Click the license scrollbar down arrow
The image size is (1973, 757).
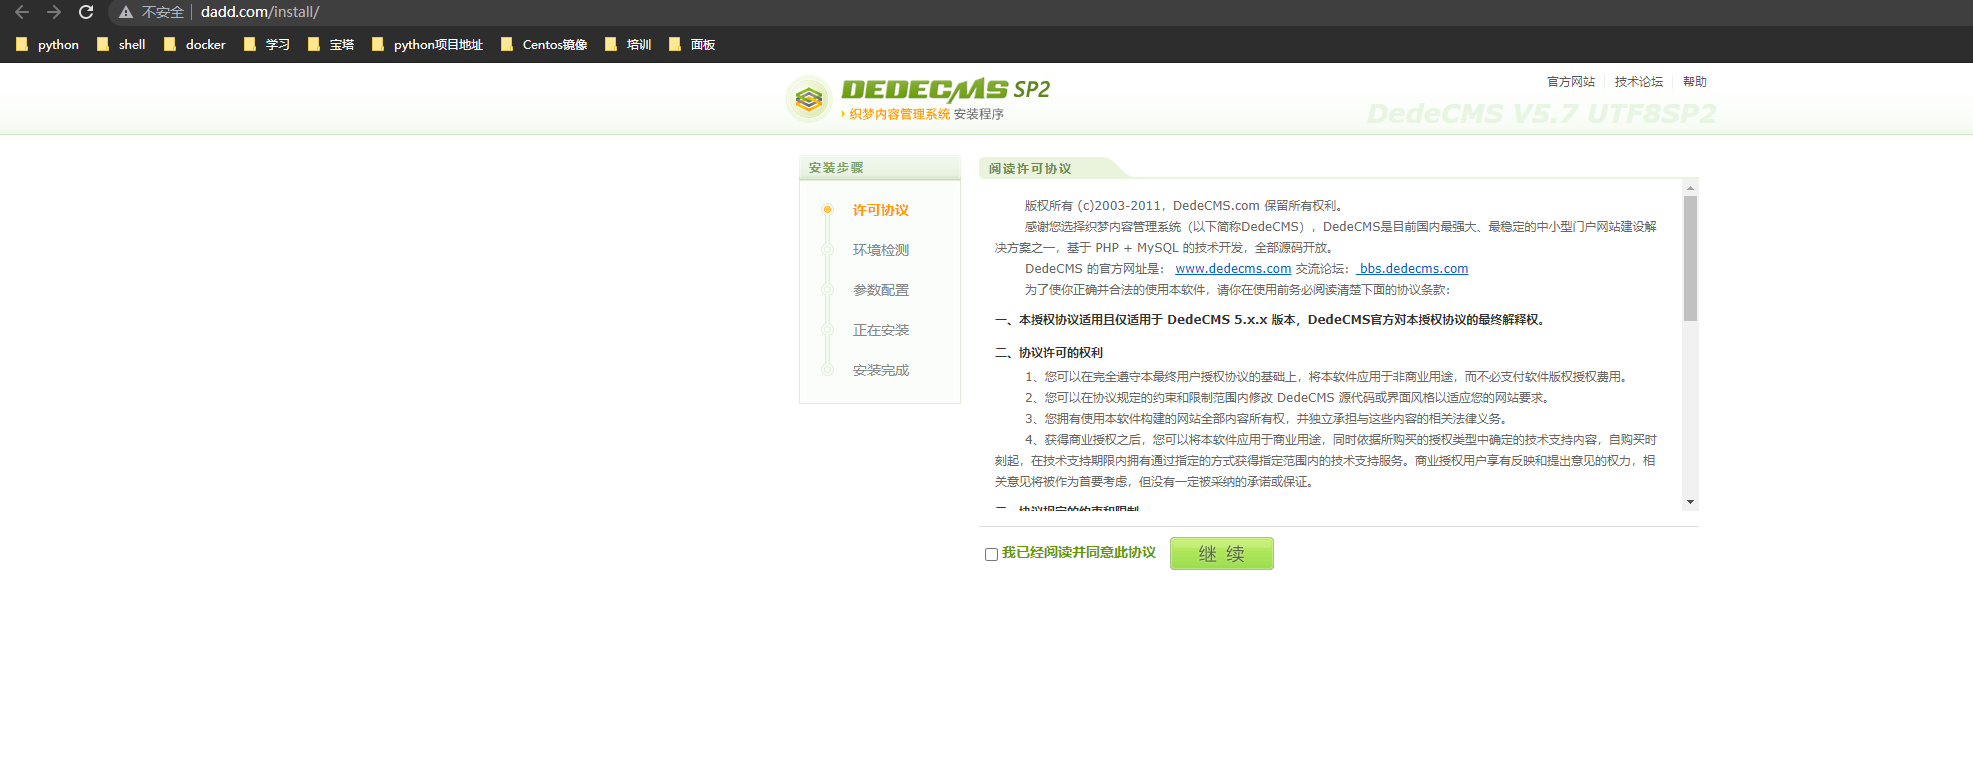click(x=1690, y=502)
